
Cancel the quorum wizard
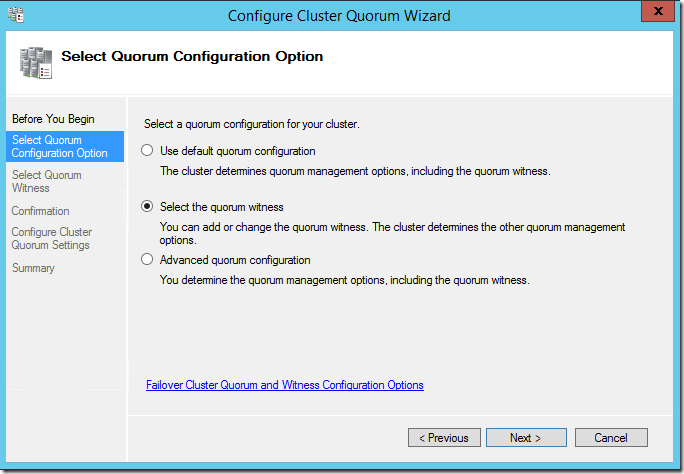click(x=611, y=437)
